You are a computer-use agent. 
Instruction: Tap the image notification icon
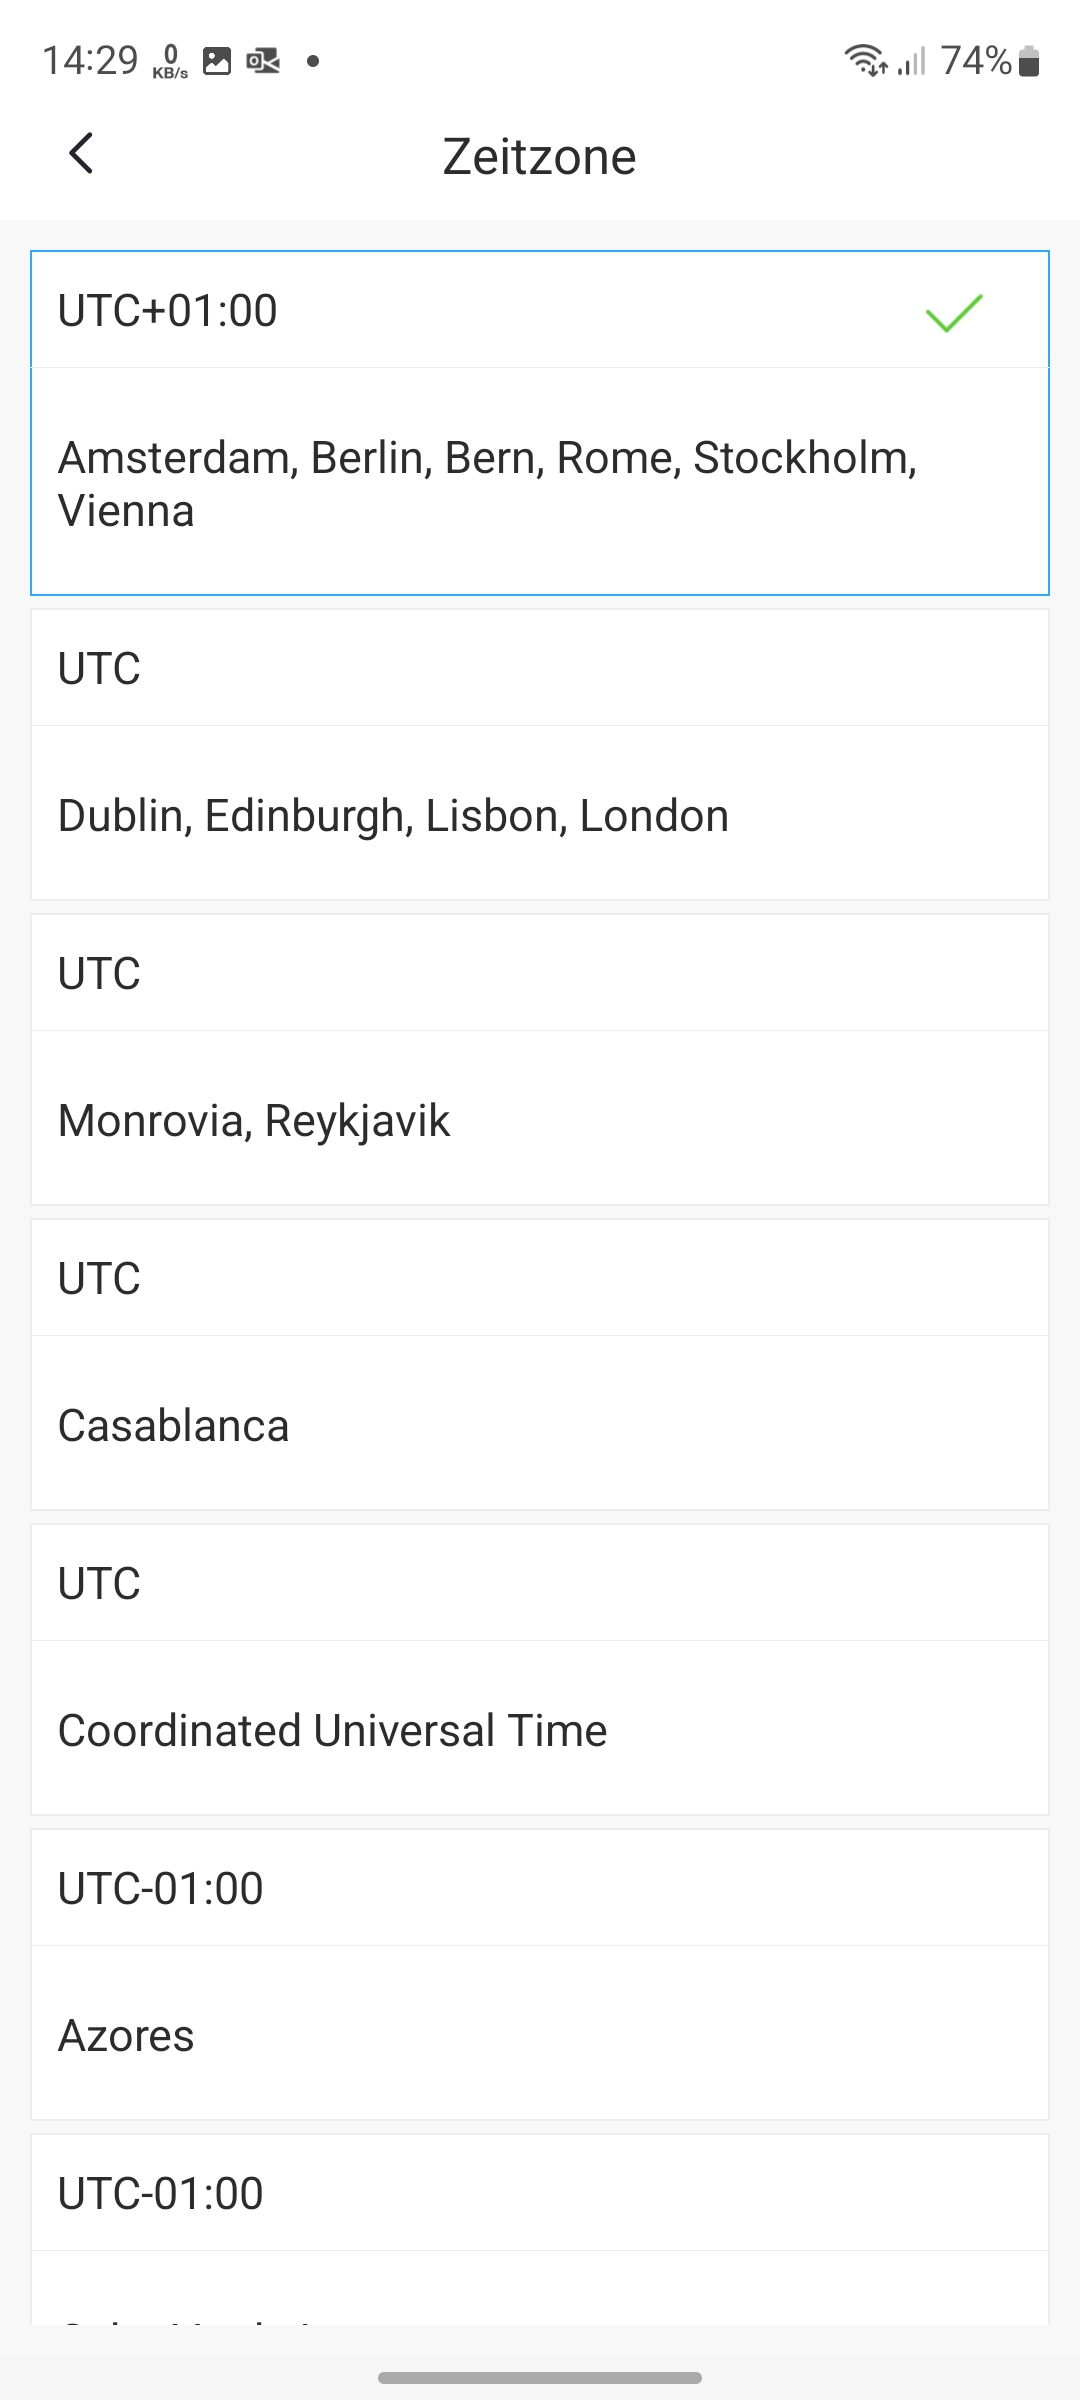[217, 61]
